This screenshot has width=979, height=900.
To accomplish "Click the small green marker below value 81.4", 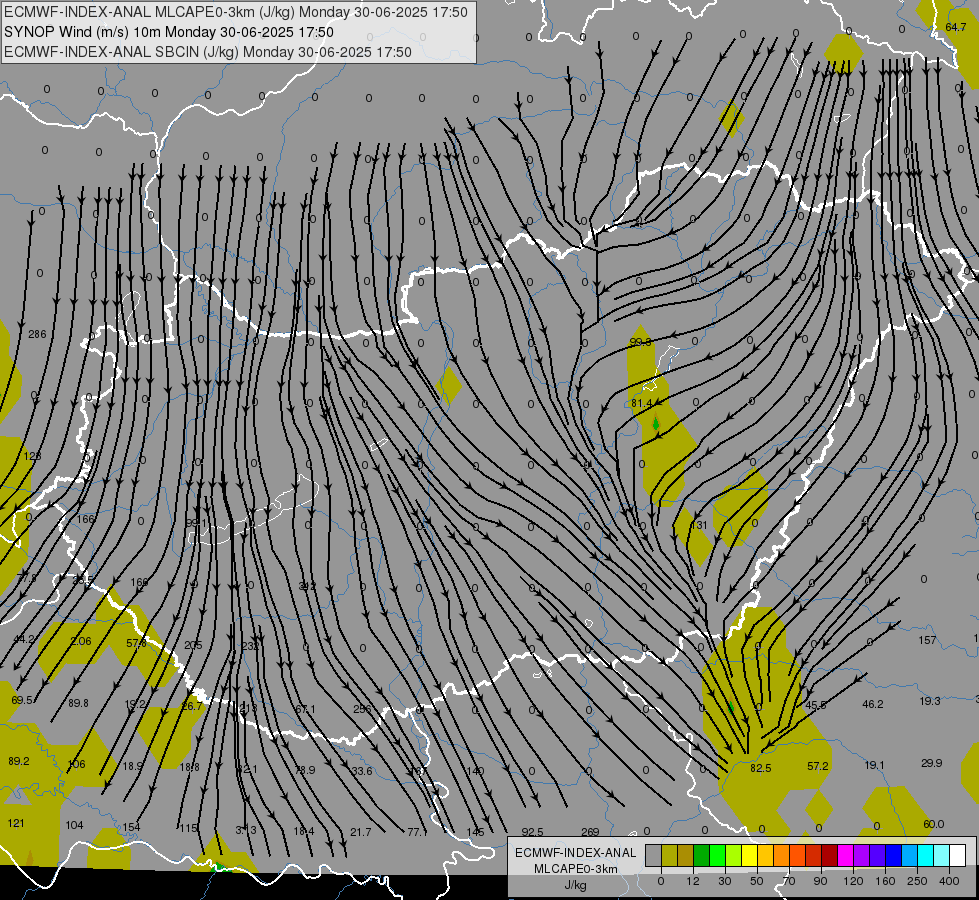I will pos(656,423).
